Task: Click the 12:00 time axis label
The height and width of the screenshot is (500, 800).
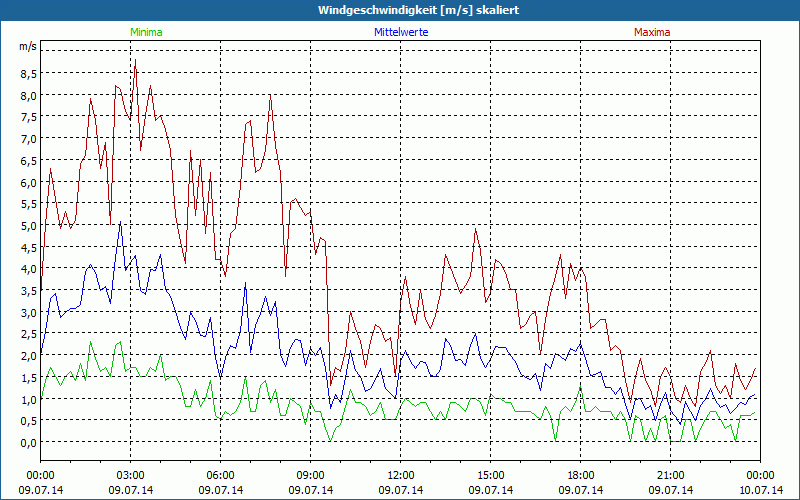Action: pyautogui.click(x=401, y=476)
